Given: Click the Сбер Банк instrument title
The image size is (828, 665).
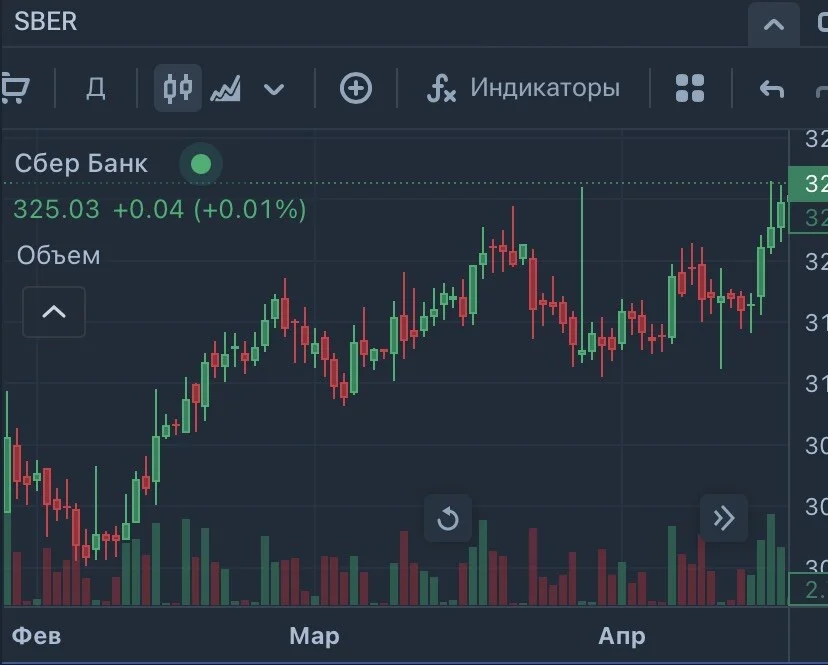Looking at the screenshot, I should click(x=81, y=163).
